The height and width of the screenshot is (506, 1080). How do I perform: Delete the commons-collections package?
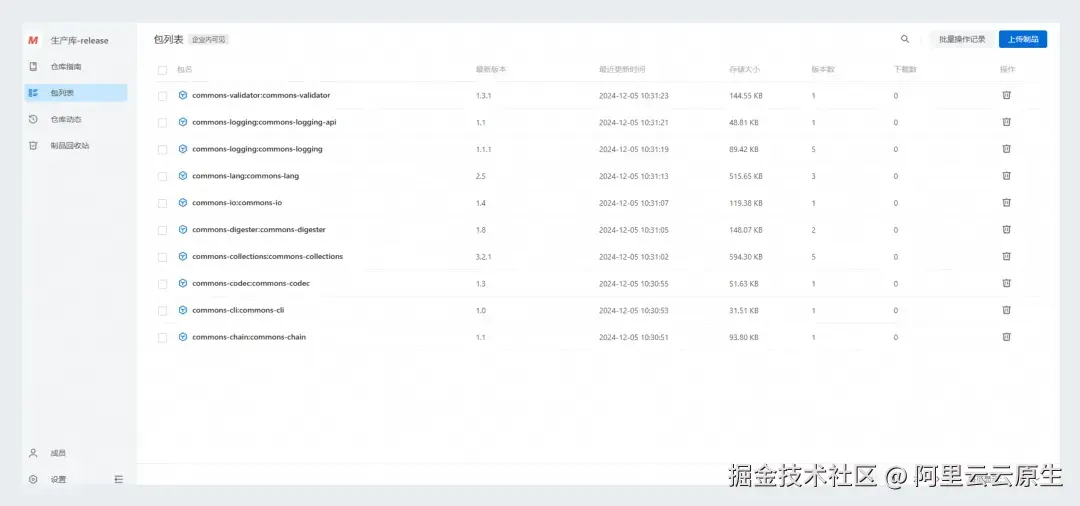pos(1006,256)
